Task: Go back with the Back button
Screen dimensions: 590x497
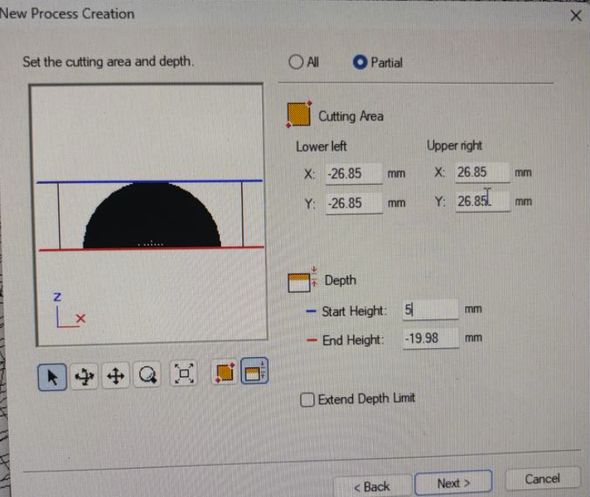Action: point(373,486)
